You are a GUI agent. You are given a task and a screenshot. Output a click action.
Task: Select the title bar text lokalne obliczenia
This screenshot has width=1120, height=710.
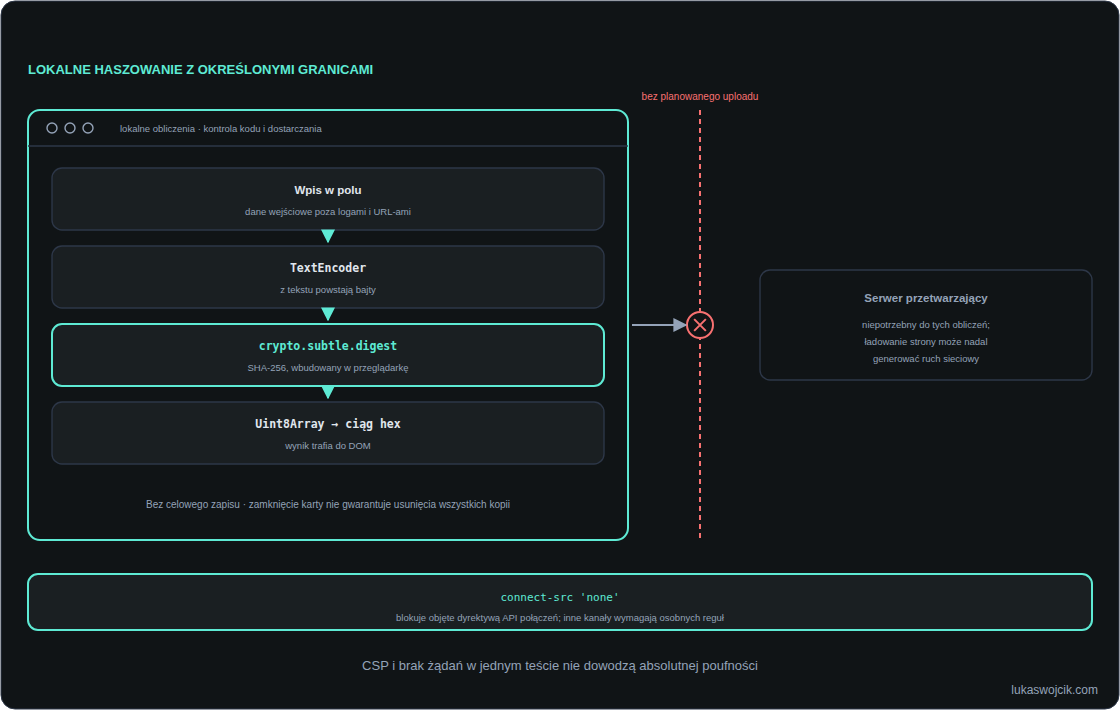157,129
